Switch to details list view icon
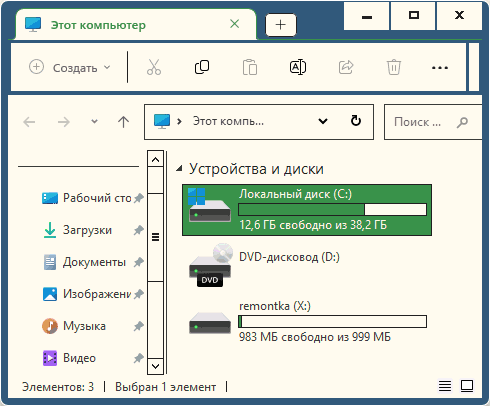The image size is (490, 406). click(x=445, y=386)
